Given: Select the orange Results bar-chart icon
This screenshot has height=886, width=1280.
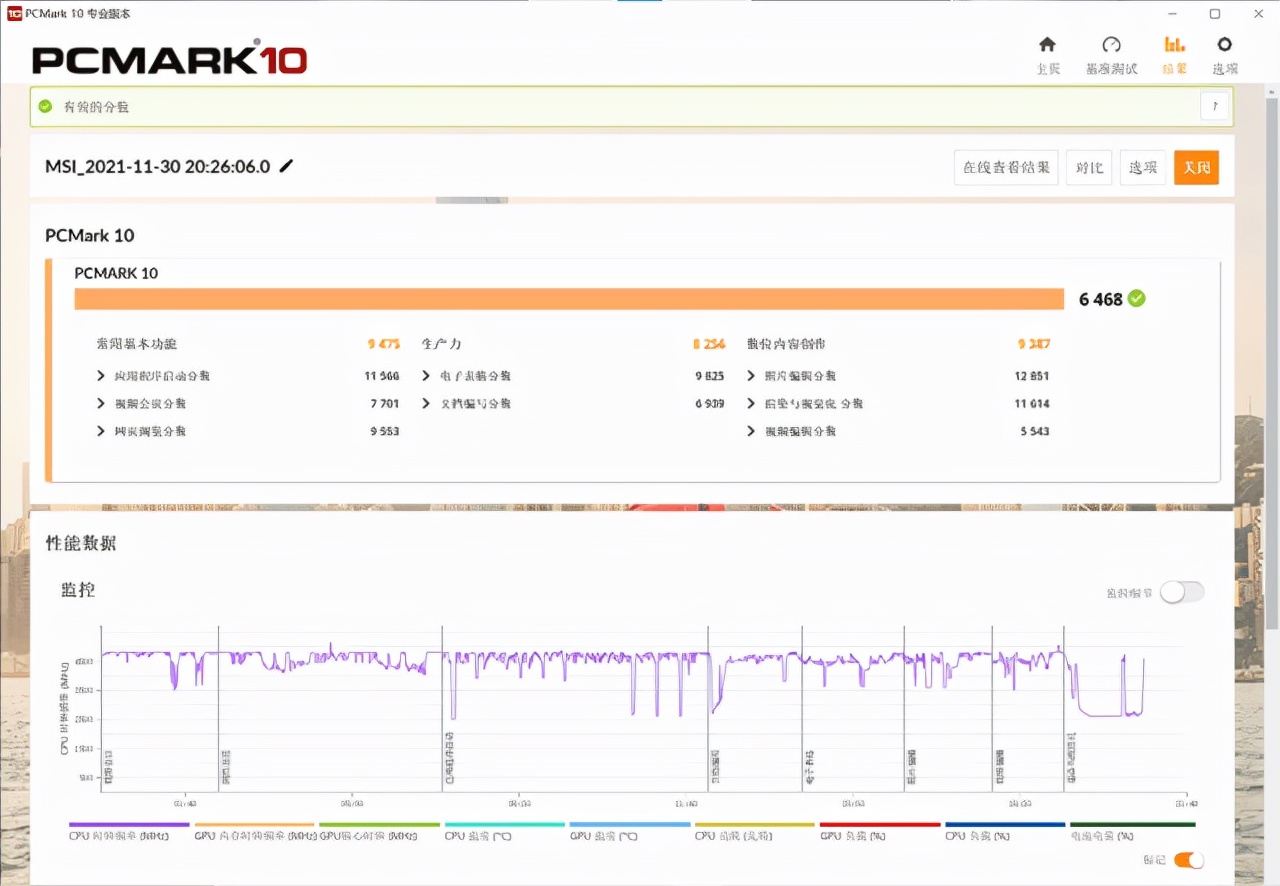Looking at the screenshot, I should click(1174, 45).
